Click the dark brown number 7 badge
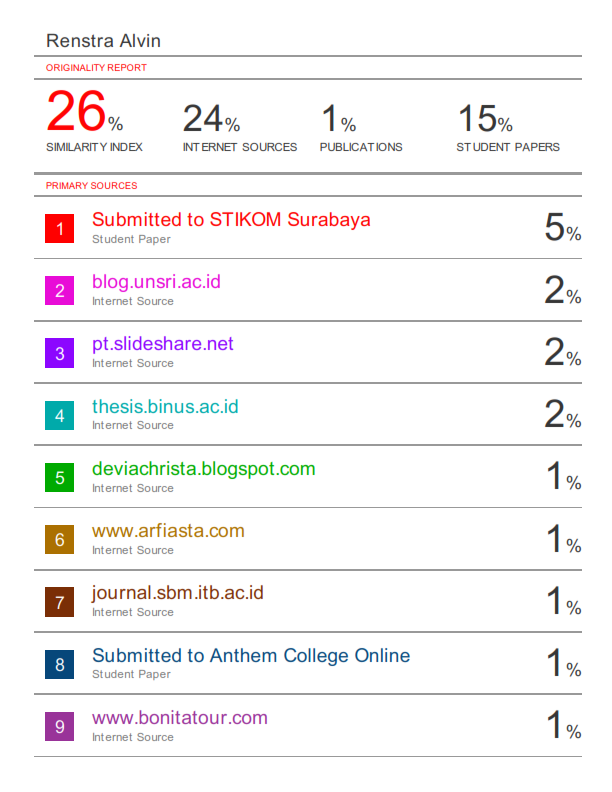 60,602
